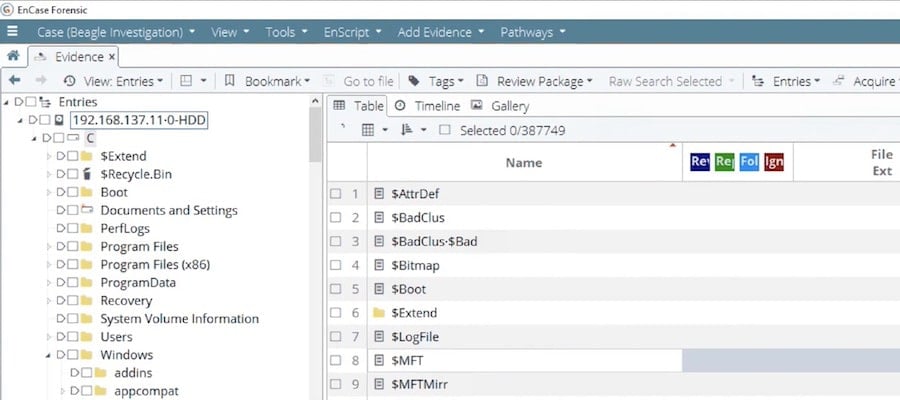Click the split pane layout icon
Screen dimensions: 900x400
pos(186,81)
